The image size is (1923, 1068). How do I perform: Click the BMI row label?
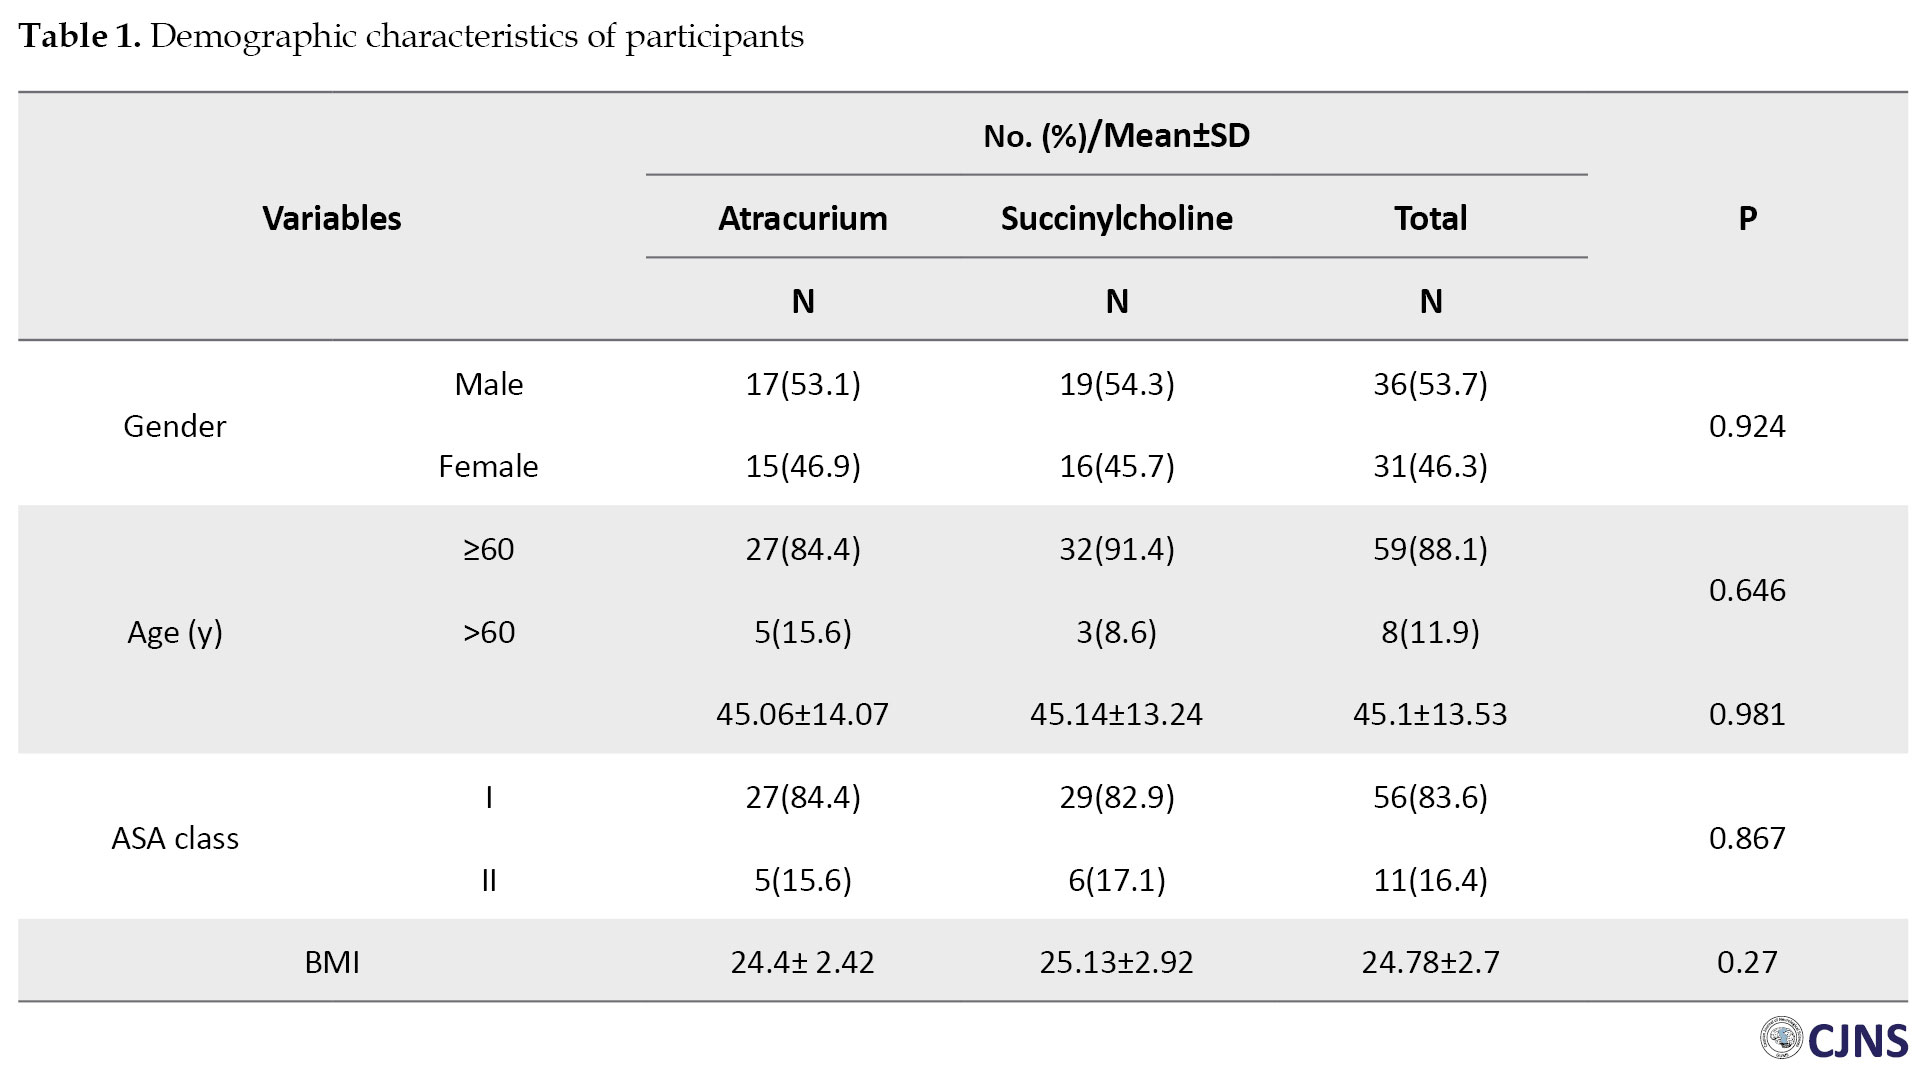[332, 962]
